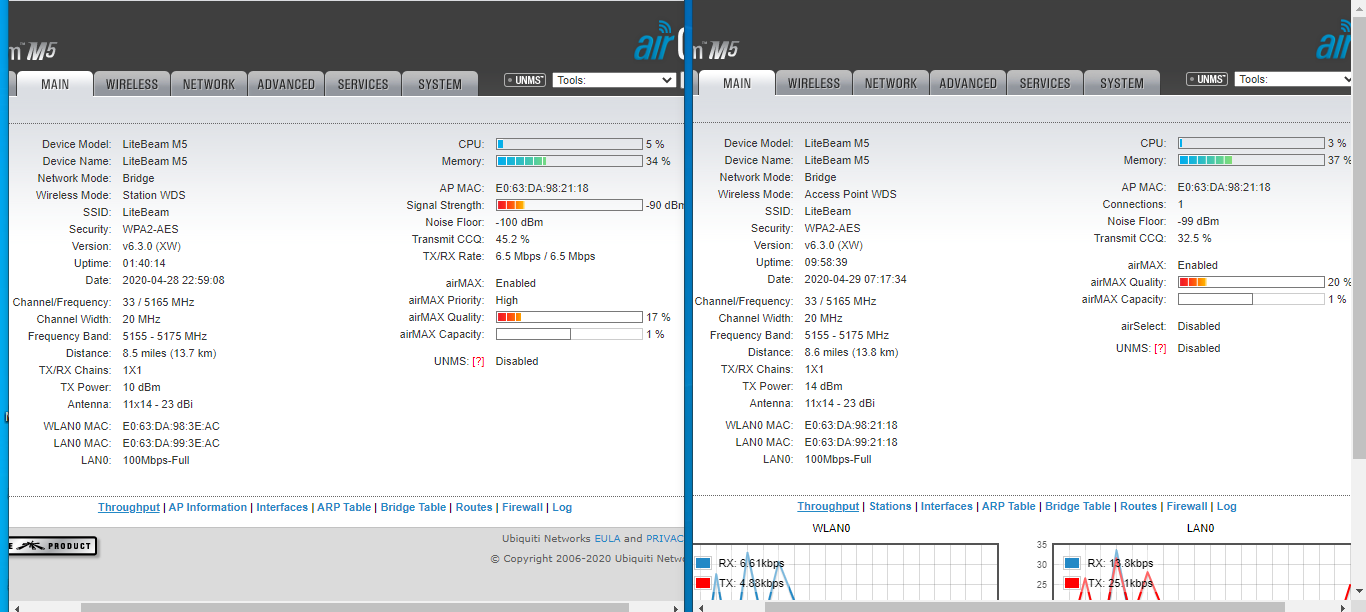Open the MAIN tab in left window
The image size is (1366, 612).
(55, 84)
